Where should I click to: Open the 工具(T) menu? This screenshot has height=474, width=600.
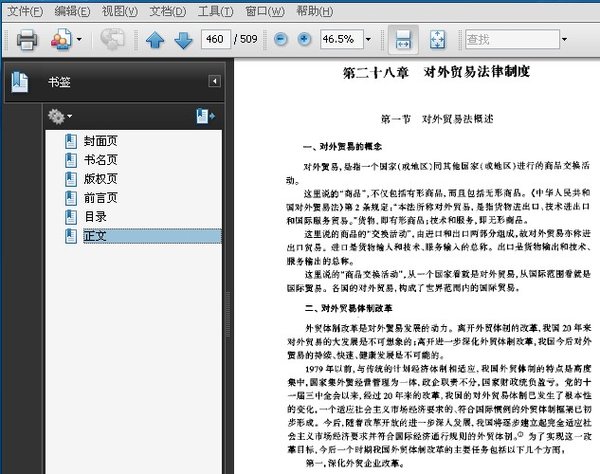click(215, 11)
